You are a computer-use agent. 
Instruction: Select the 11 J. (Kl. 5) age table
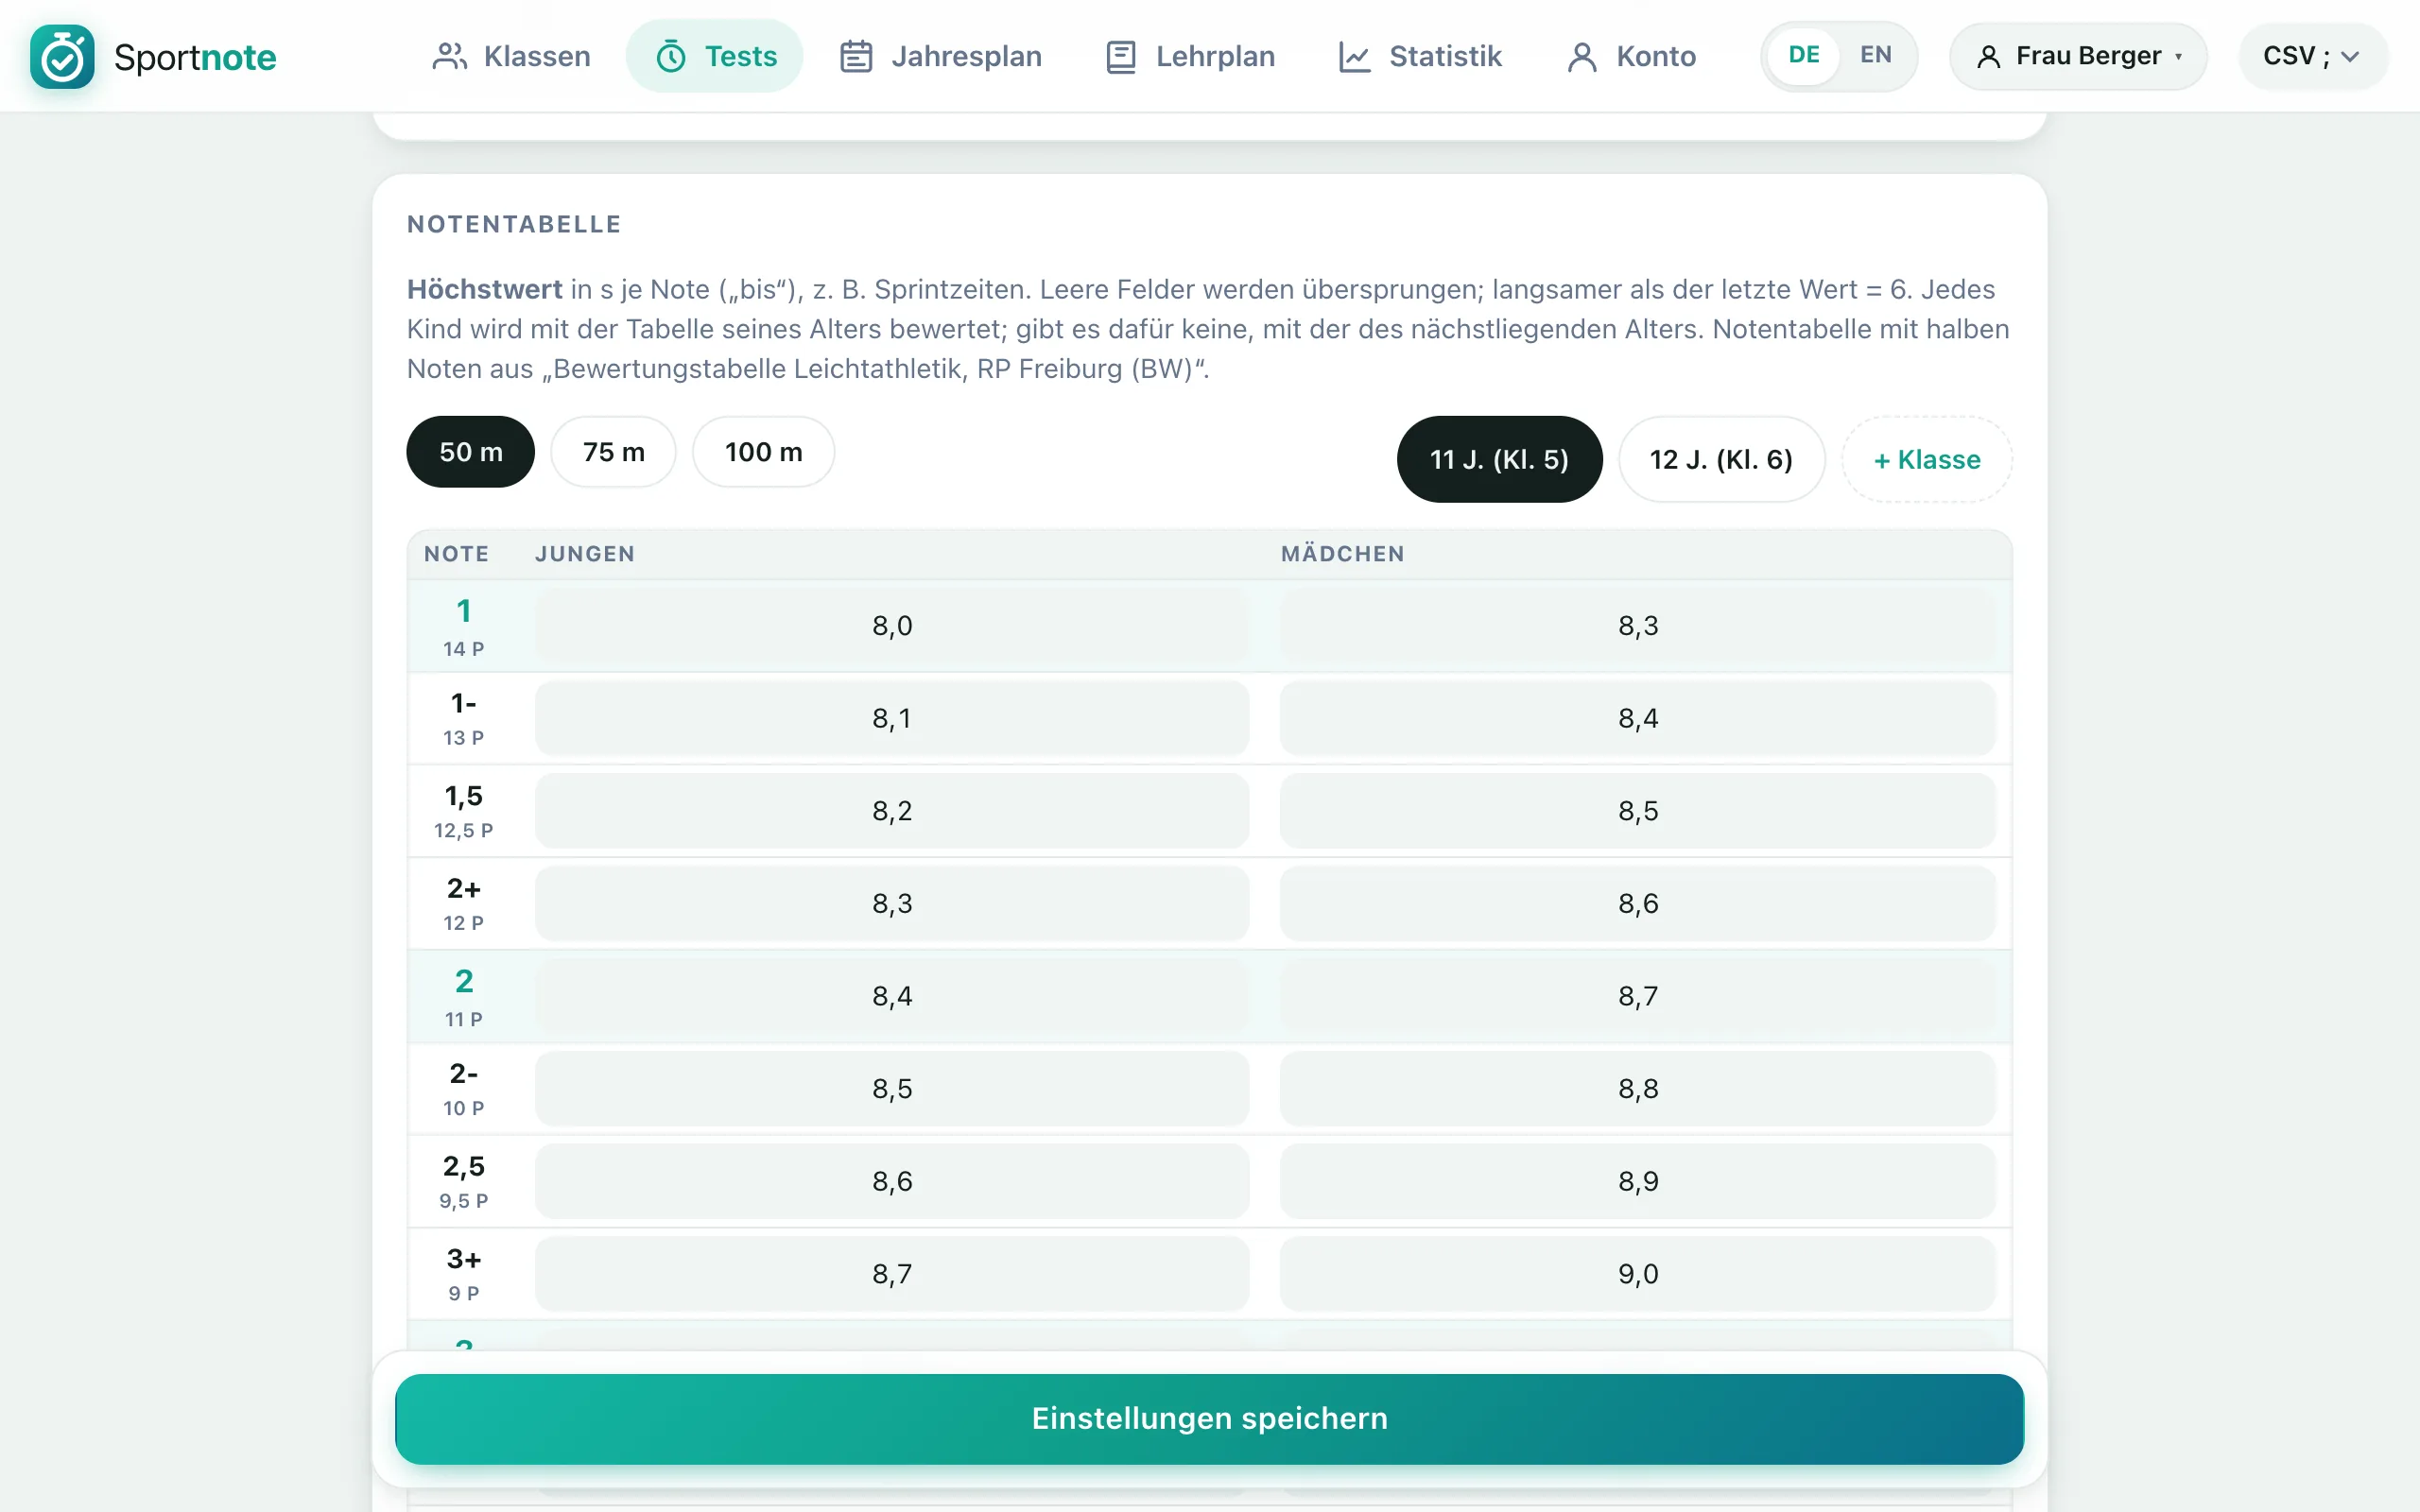click(x=1499, y=459)
